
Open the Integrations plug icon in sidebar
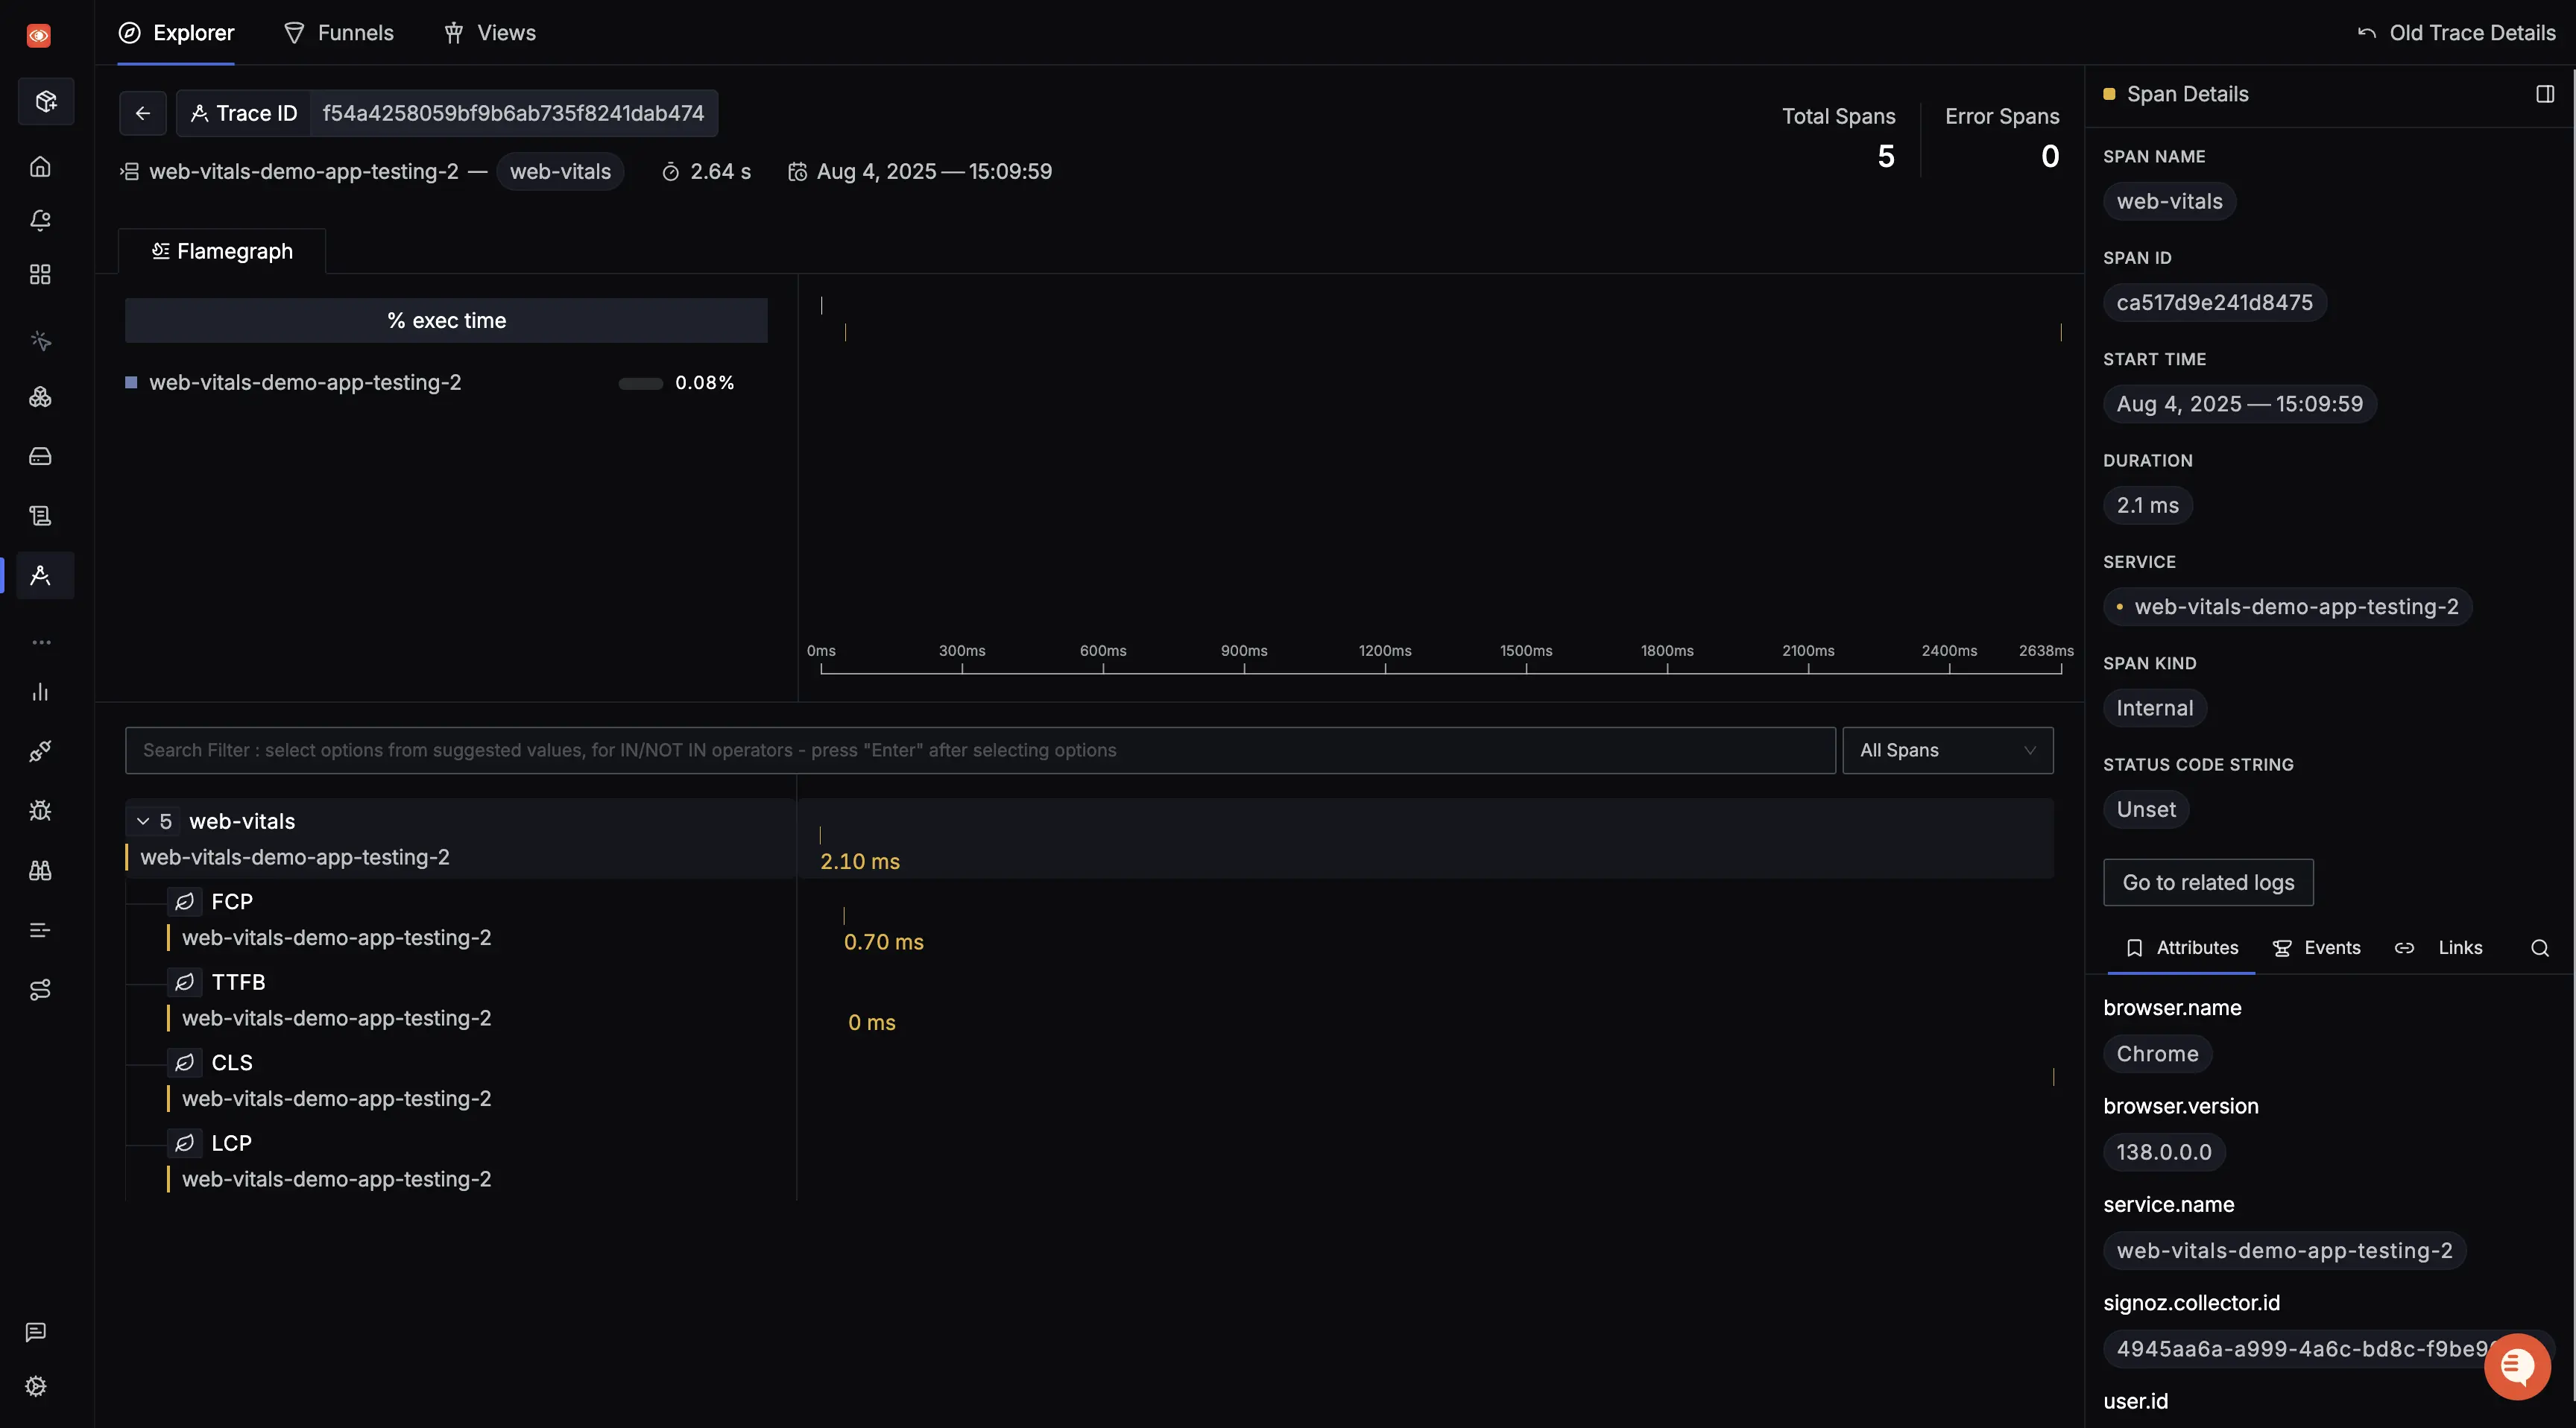point(40,751)
